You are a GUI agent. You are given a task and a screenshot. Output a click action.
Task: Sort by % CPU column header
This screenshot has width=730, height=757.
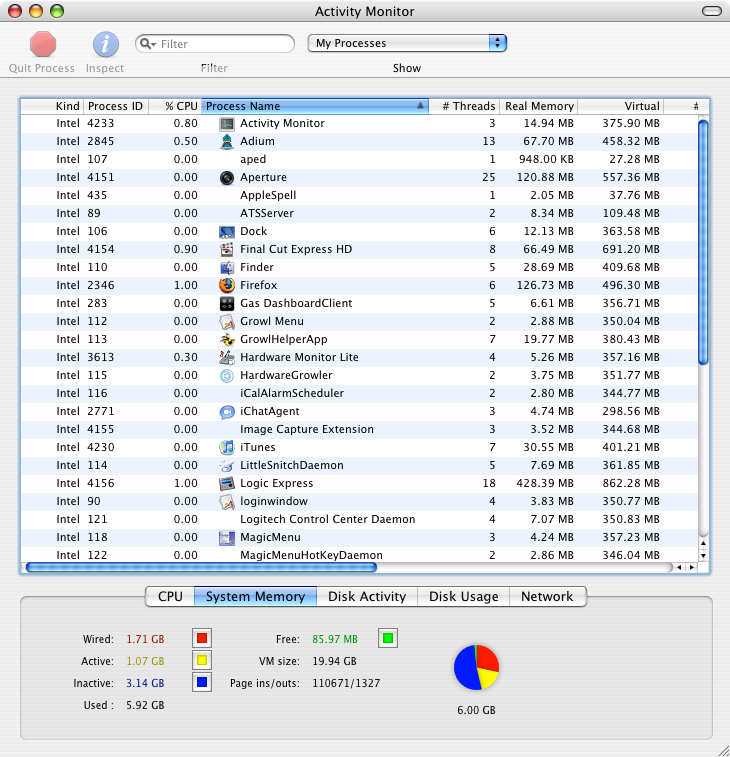point(175,106)
